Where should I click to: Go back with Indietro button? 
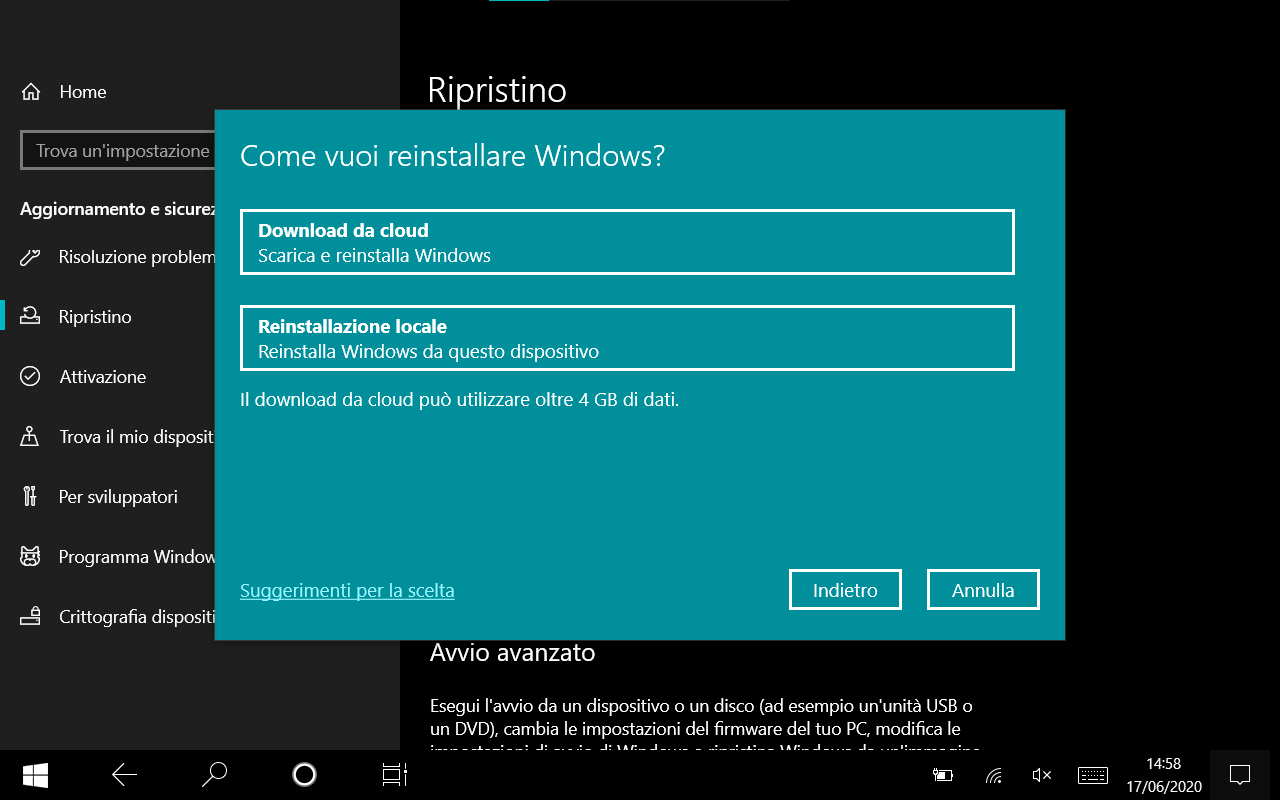845,590
